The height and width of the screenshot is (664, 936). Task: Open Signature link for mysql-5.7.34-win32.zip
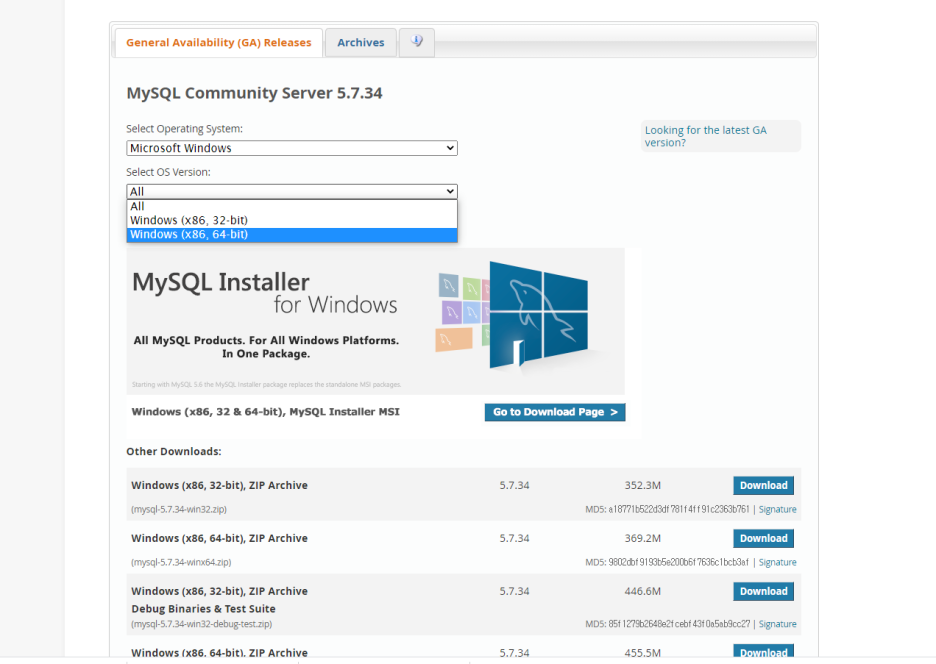777,509
